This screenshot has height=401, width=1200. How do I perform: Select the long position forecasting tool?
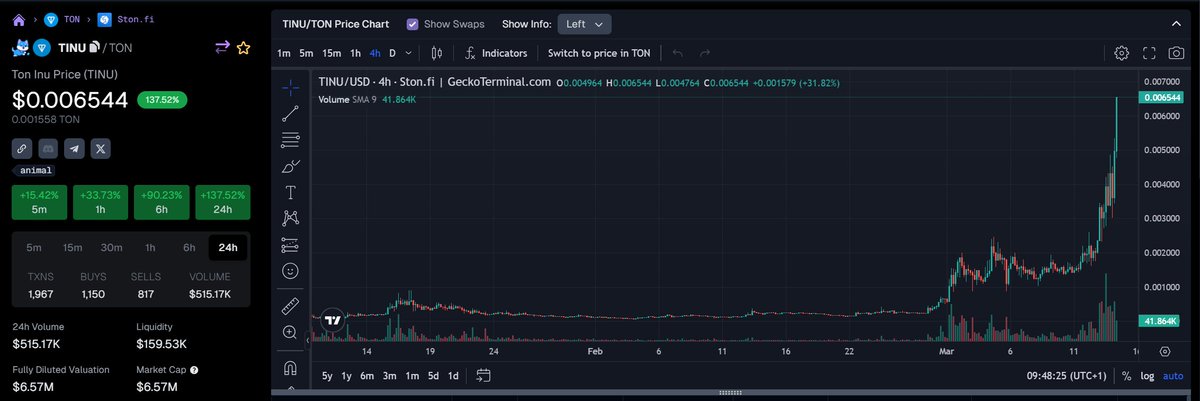click(x=290, y=244)
